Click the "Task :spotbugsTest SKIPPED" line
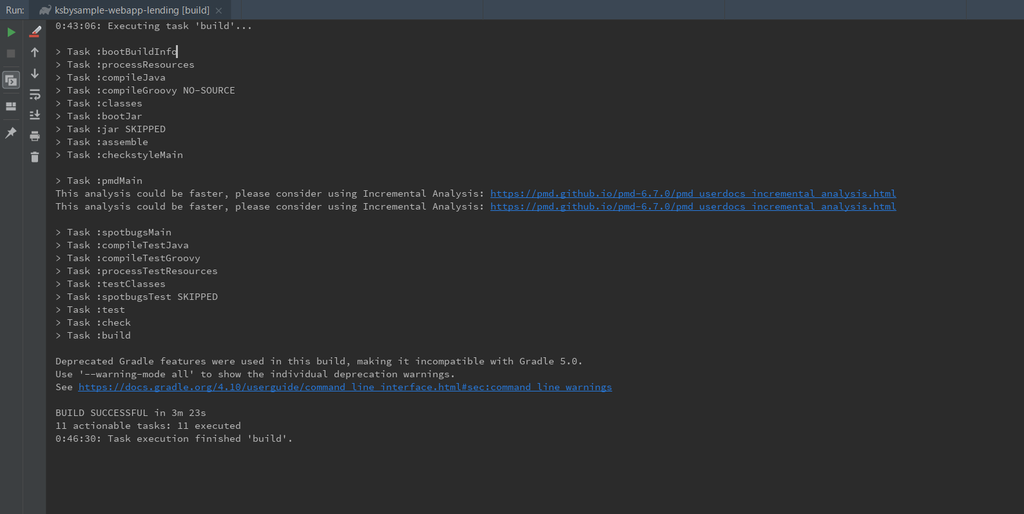This screenshot has width=1024, height=514. point(136,297)
